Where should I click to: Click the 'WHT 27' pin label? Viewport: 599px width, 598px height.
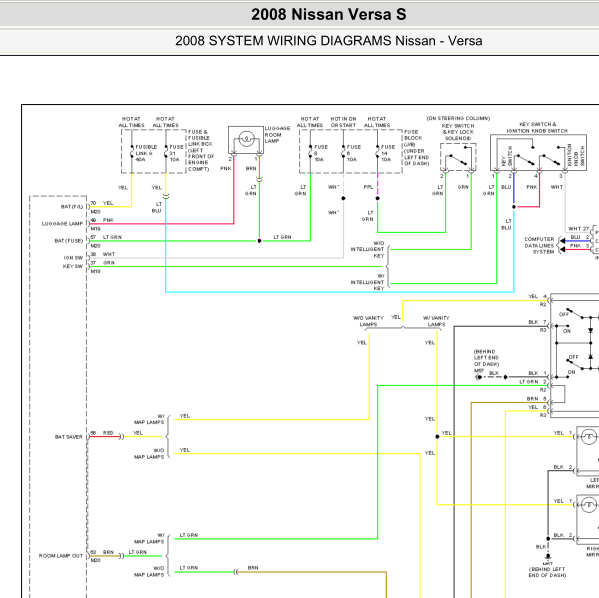(578, 229)
